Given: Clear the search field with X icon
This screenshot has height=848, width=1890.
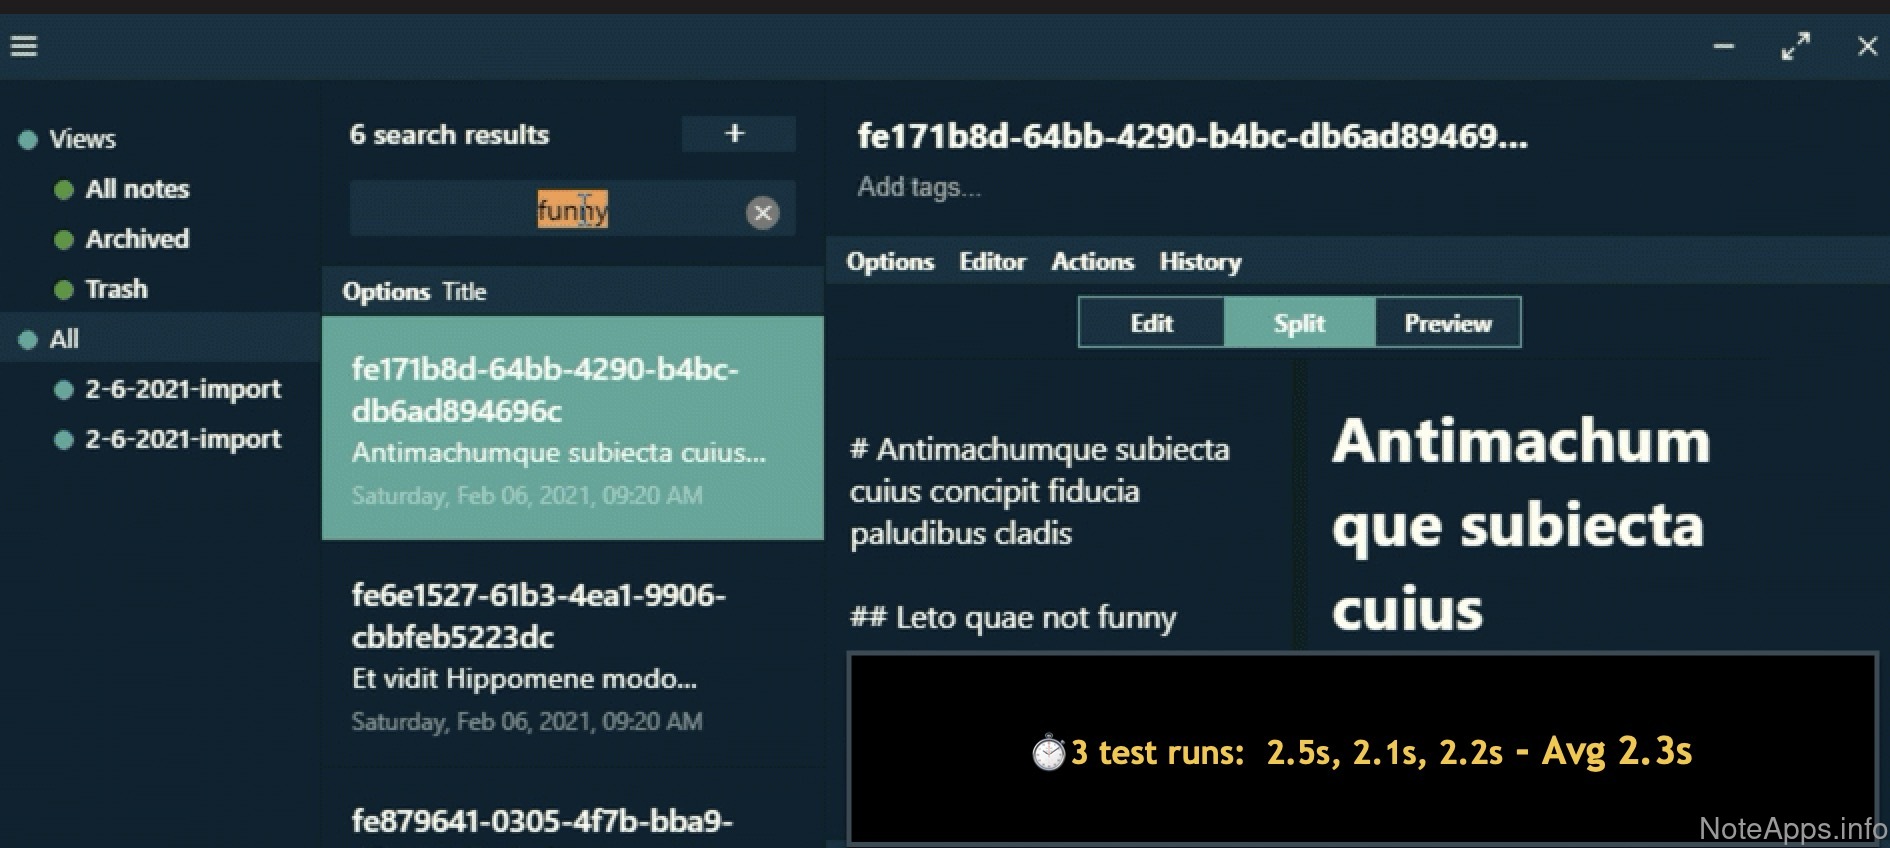Looking at the screenshot, I should tap(762, 212).
